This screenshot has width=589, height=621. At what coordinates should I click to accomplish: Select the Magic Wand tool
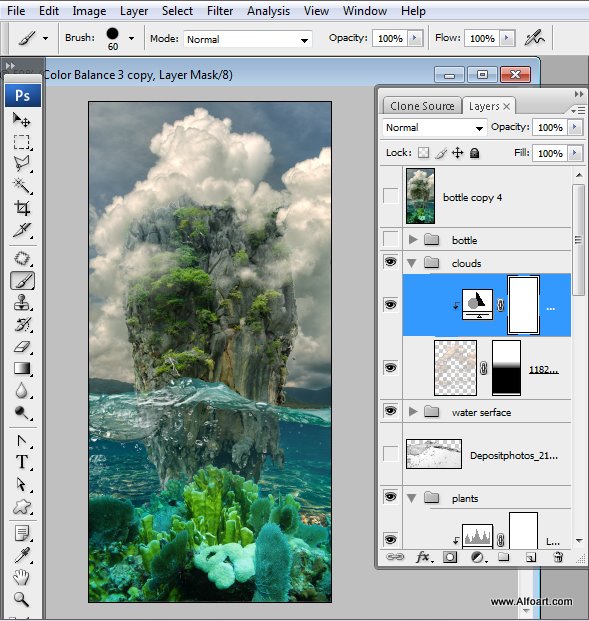point(22,185)
